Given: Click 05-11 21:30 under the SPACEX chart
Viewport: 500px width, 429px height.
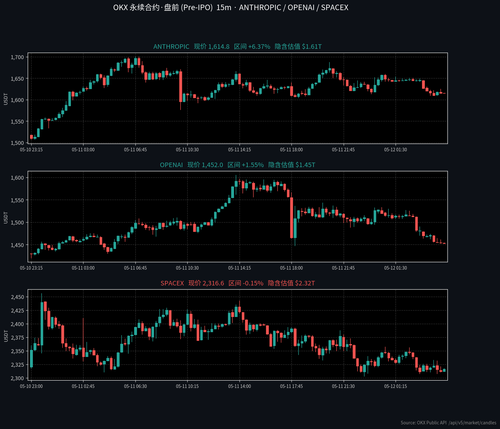Looking at the screenshot, I should 343,386.
